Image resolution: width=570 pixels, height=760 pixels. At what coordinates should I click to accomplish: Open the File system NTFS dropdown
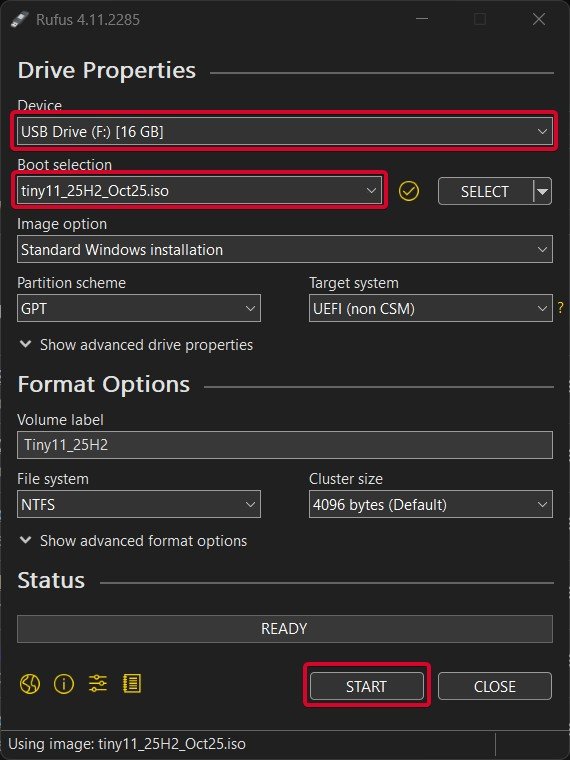point(139,504)
